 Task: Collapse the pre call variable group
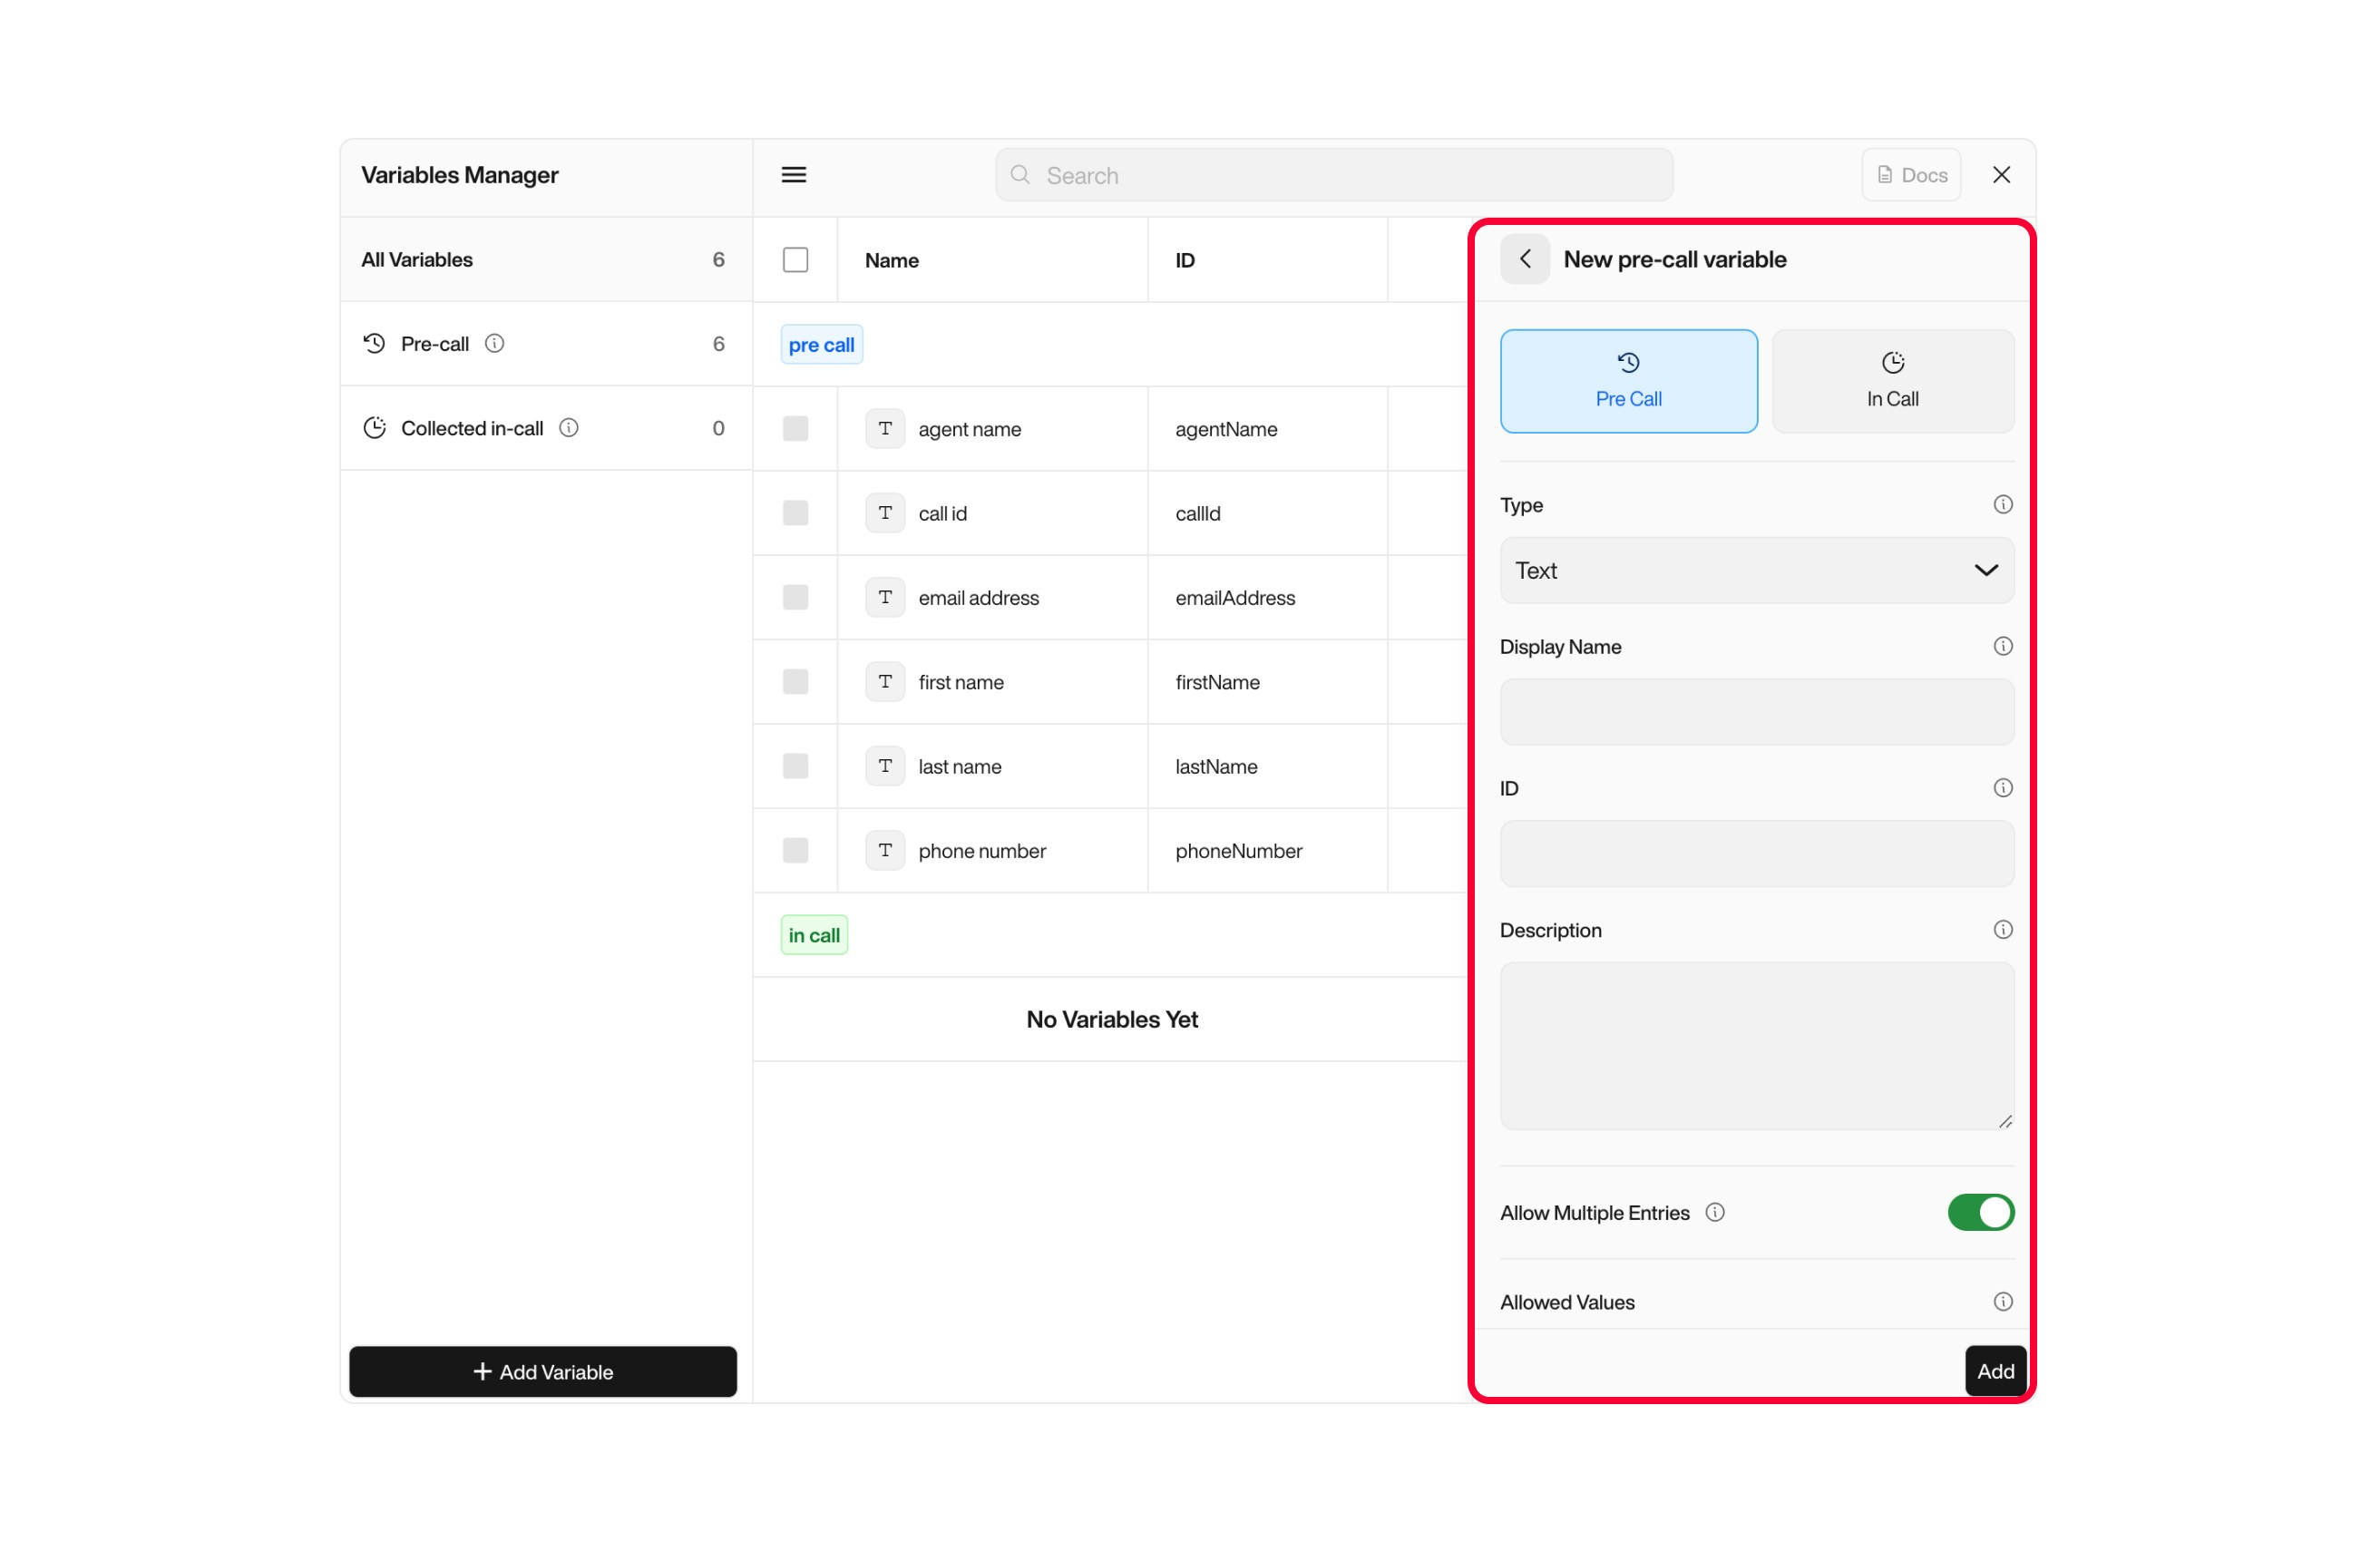click(x=820, y=343)
